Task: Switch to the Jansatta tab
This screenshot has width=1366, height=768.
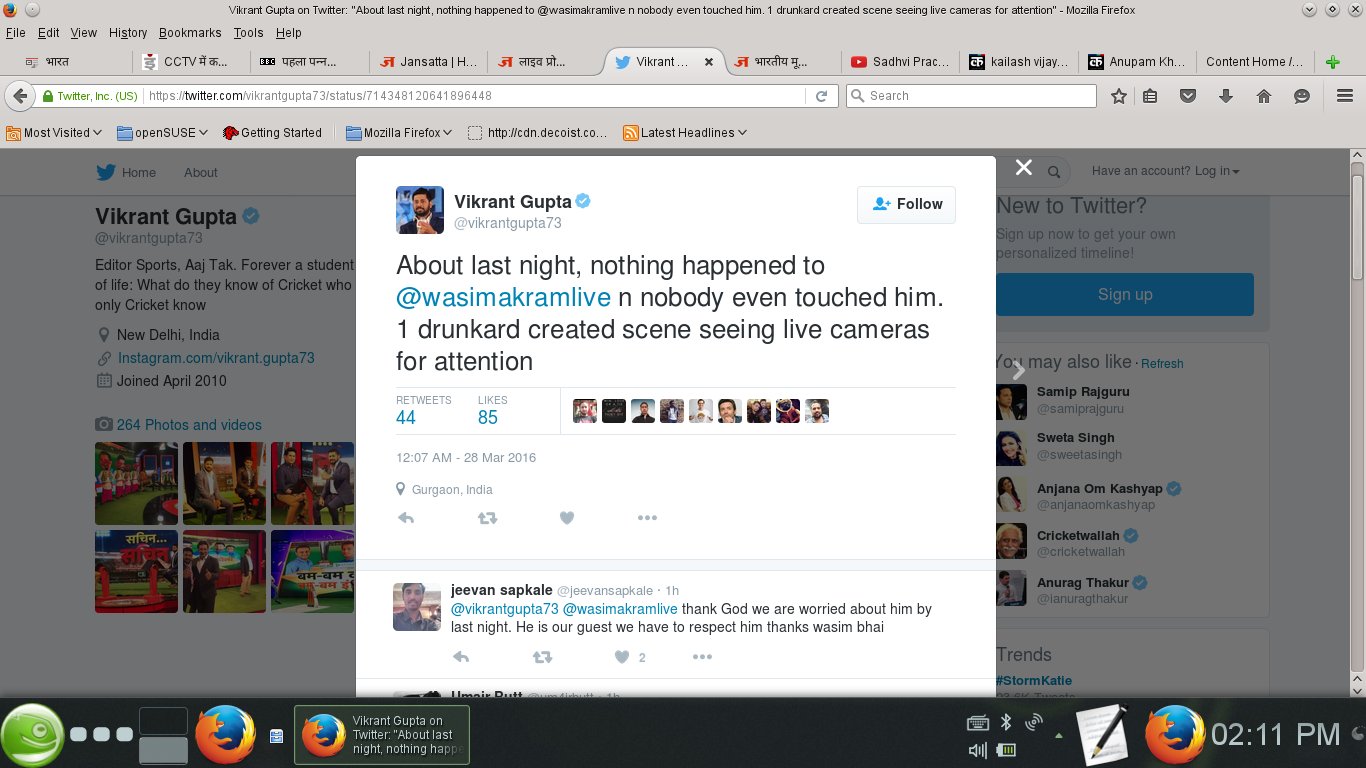Action: point(430,62)
